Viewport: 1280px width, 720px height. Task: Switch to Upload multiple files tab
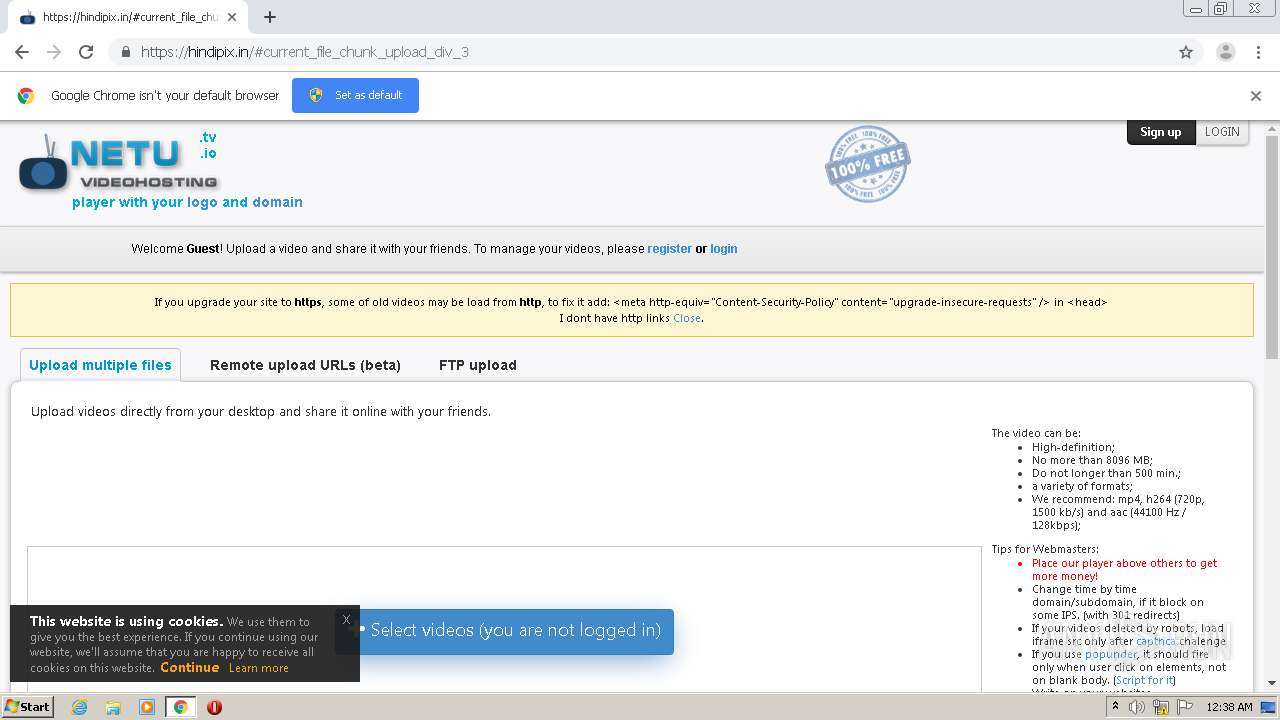point(100,365)
